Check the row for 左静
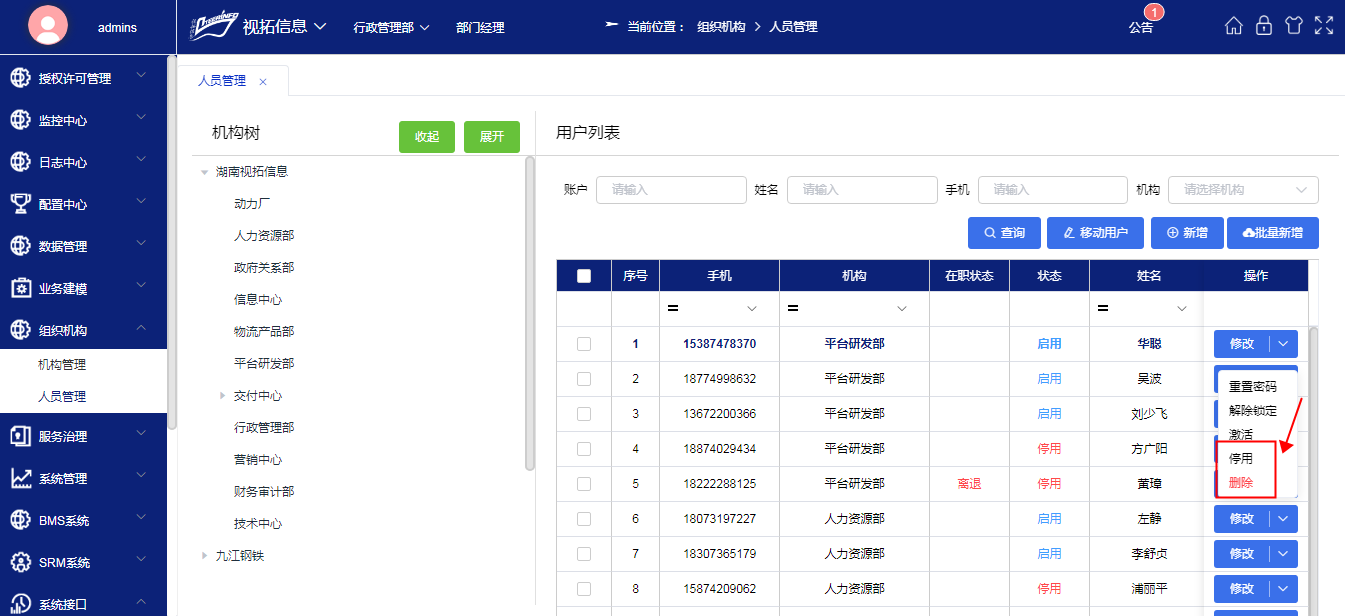The width and height of the screenshot is (1345, 616). click(x=584, y=519)
